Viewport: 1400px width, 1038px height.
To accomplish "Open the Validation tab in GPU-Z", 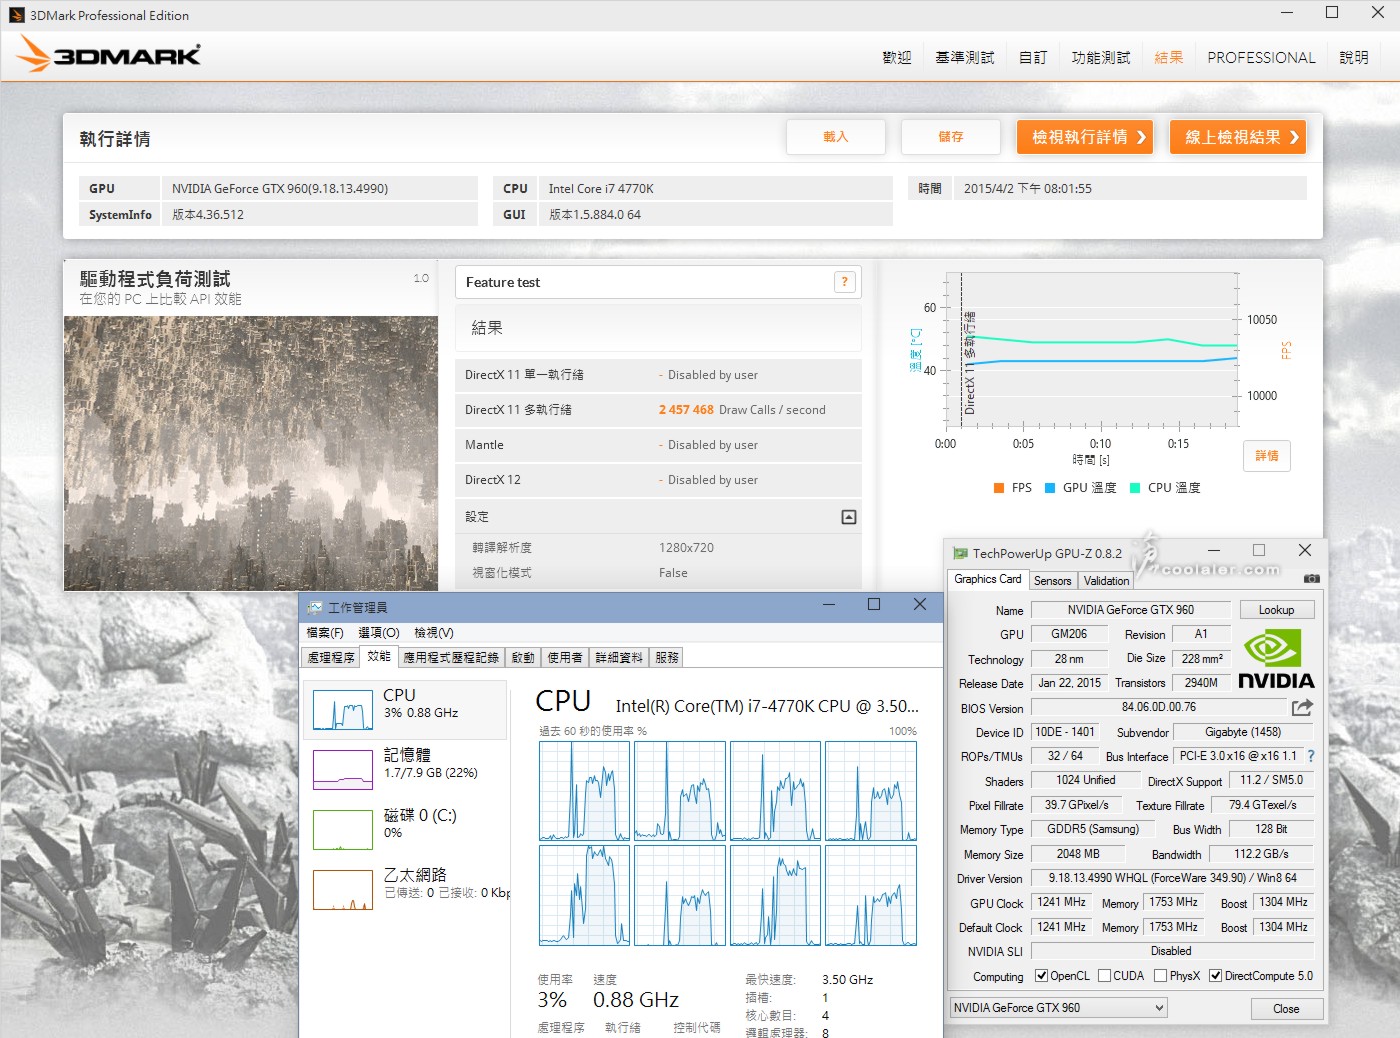I will 1106,581.
